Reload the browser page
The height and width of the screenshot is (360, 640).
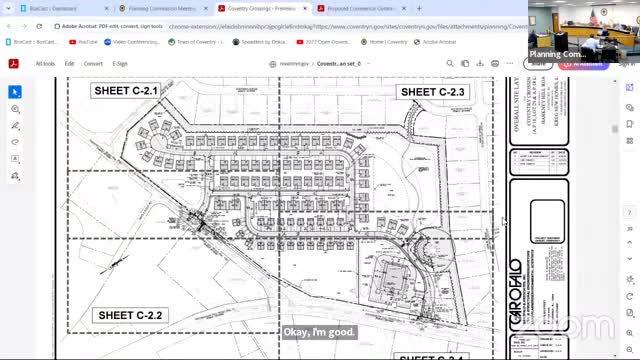[39, 26]
